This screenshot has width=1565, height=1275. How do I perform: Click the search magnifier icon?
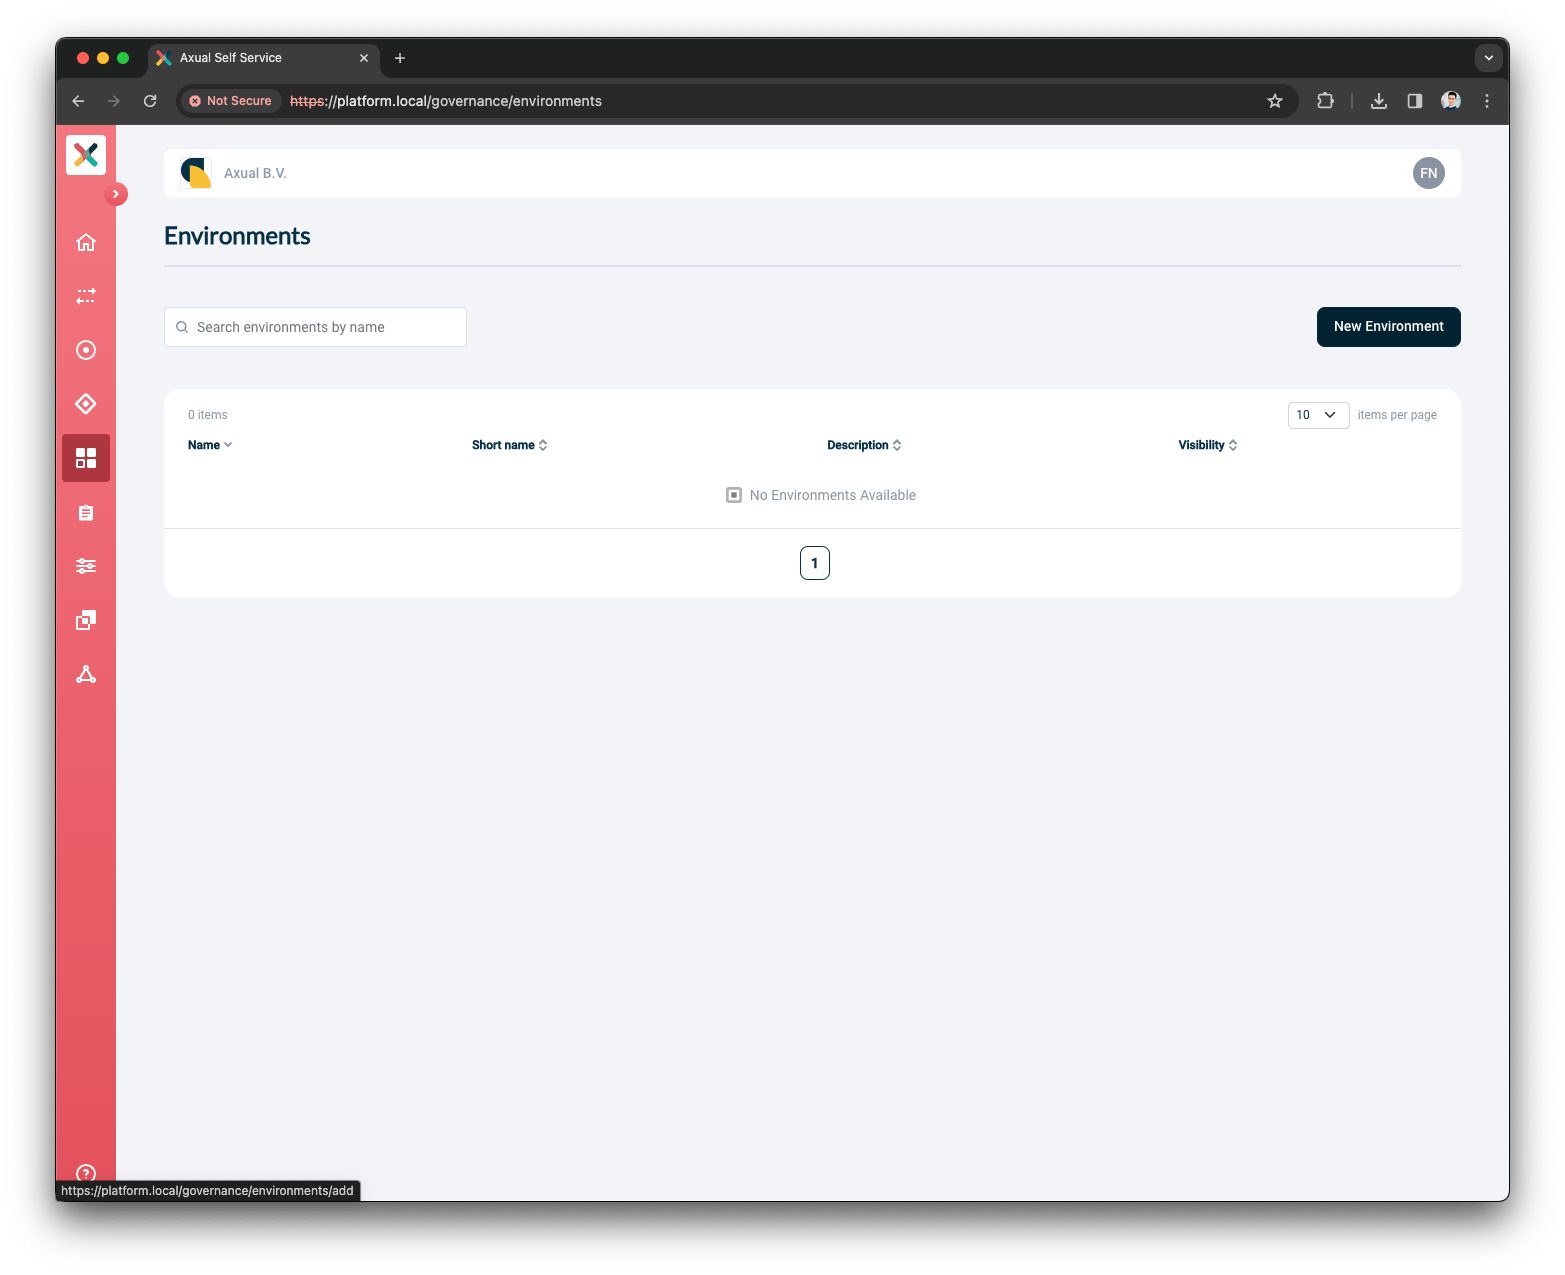pos(182,327)
